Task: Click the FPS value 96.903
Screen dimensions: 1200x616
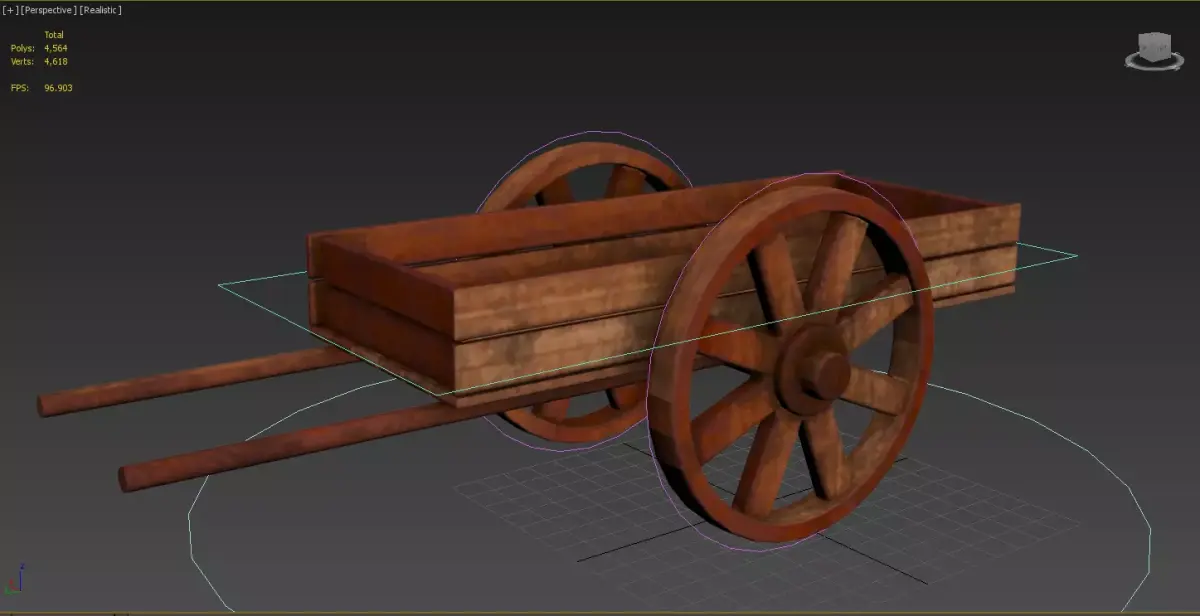Action: coord(58,88)
